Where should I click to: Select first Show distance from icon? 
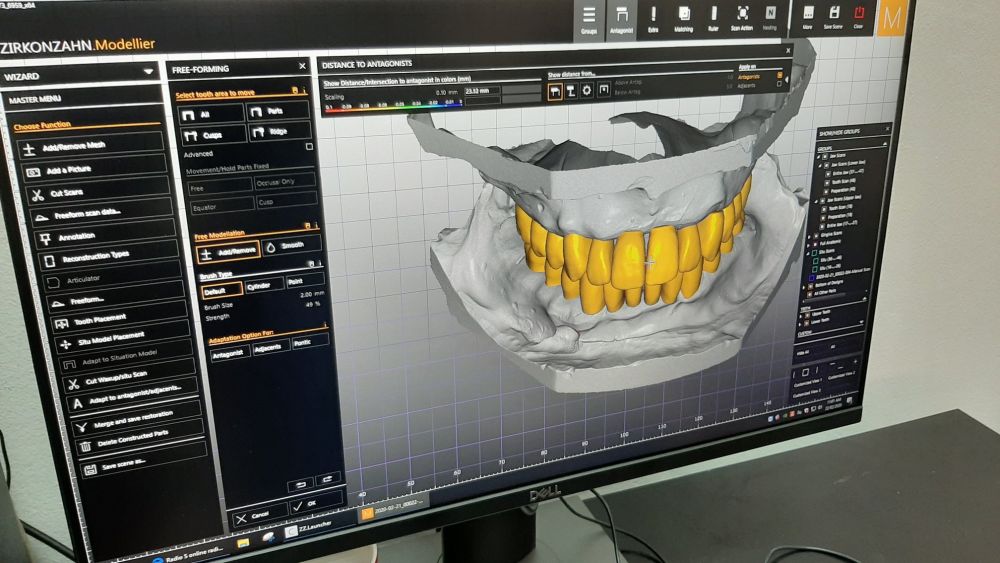pos(554,92)
